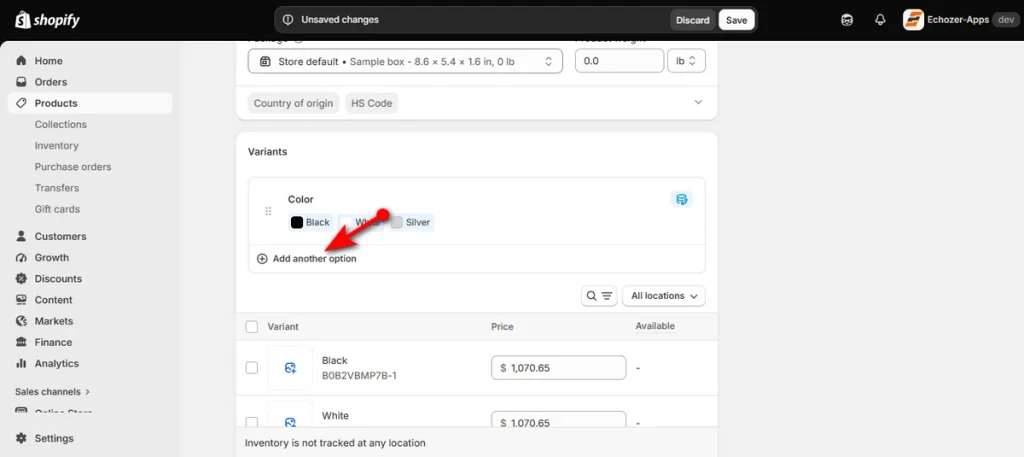The image size is (1024, 457).
Task: Click the Home icon in sidebar
Action: click(x=22, y=61)
